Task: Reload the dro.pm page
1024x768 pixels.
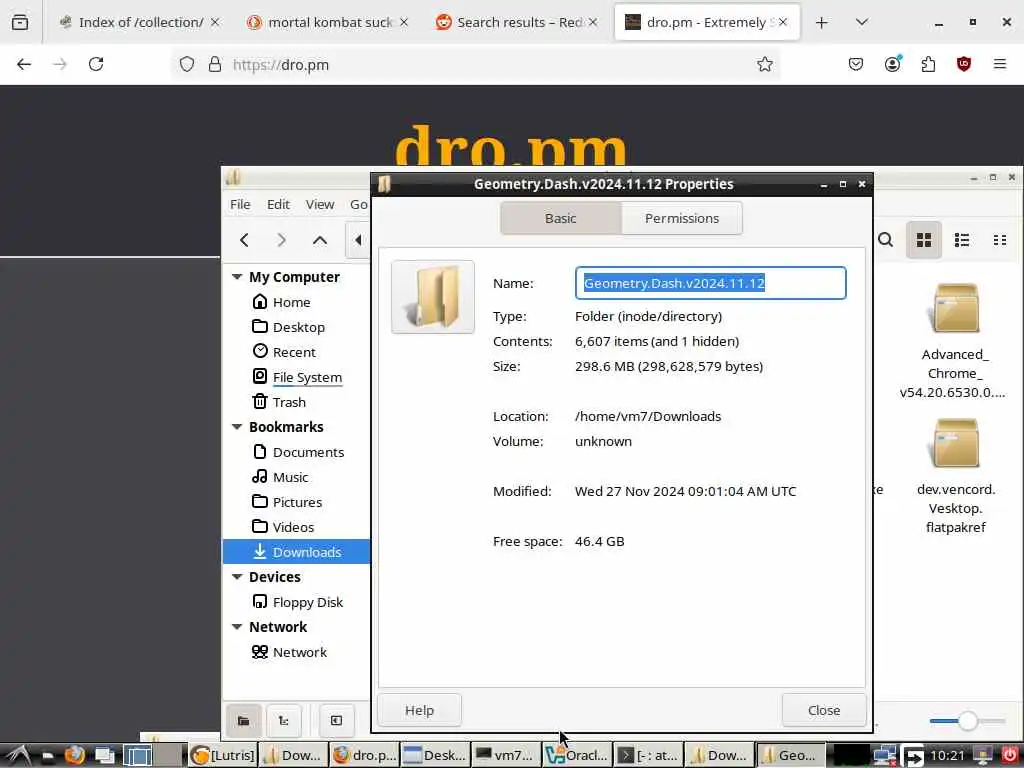Action: [x=96, y=64]
